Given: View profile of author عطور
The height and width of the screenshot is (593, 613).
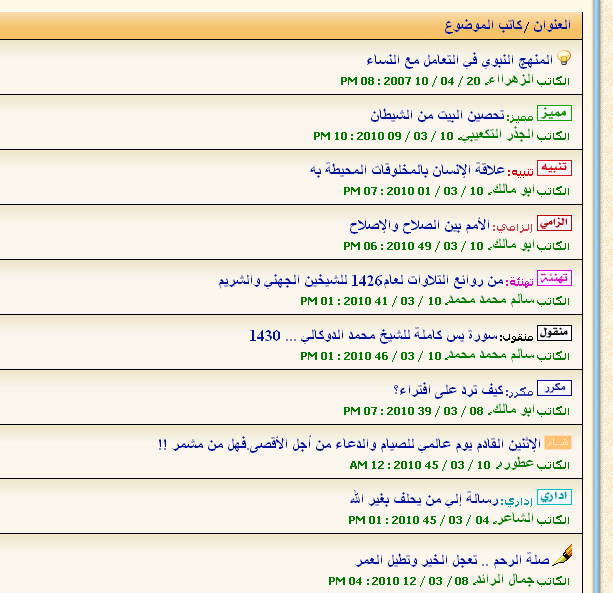Looking at the screenshot, I should 515,464.
